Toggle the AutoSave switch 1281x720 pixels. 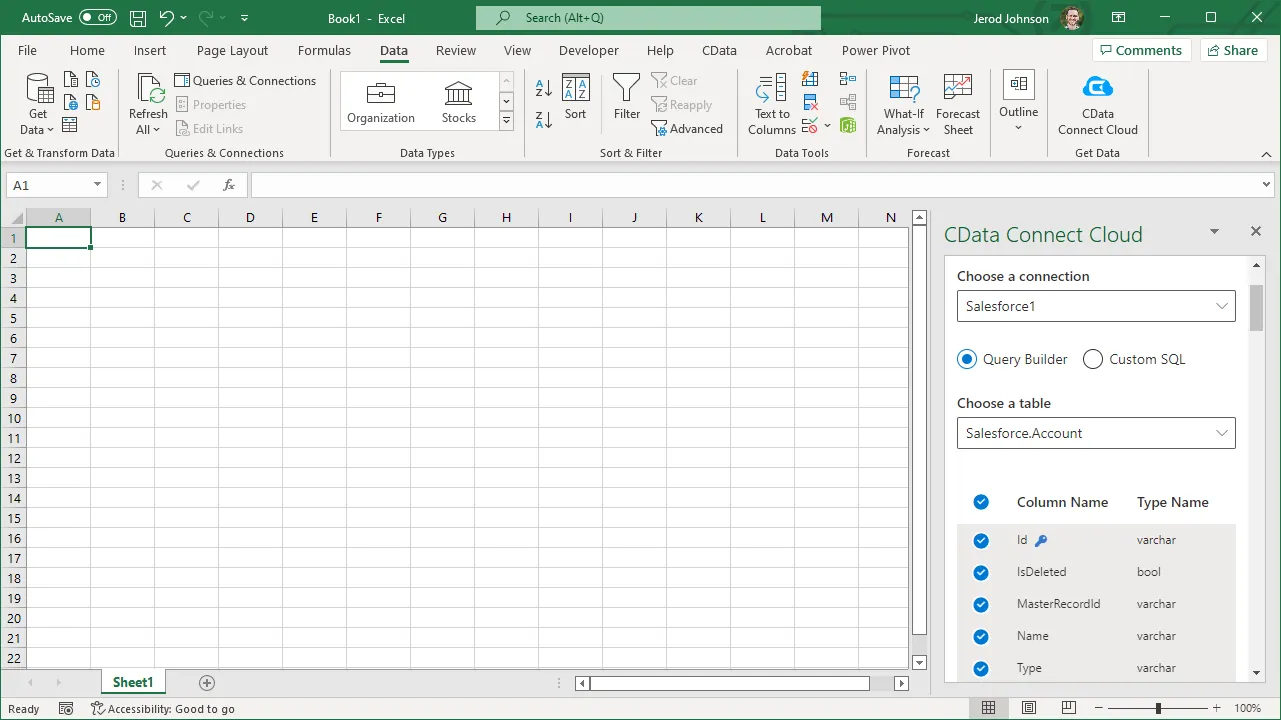pyautogui.click(x=97, y=18)
